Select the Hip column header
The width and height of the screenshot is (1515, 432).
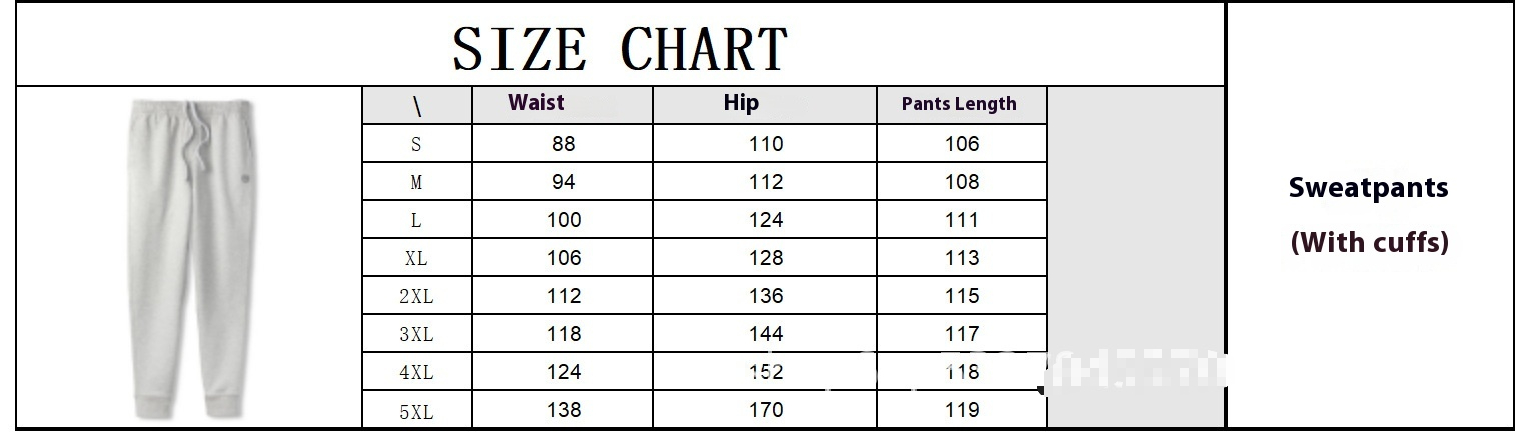741,103
